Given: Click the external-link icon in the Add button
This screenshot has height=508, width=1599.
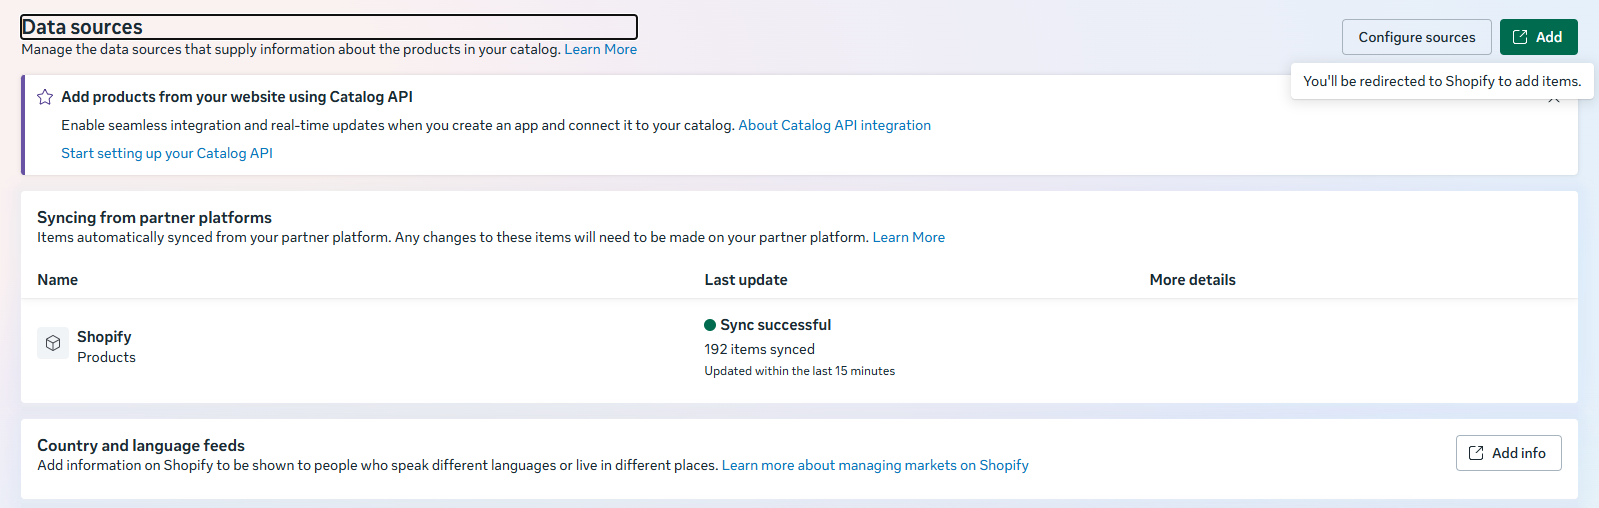Looking at the screenshot, I should click(1520, 37).
